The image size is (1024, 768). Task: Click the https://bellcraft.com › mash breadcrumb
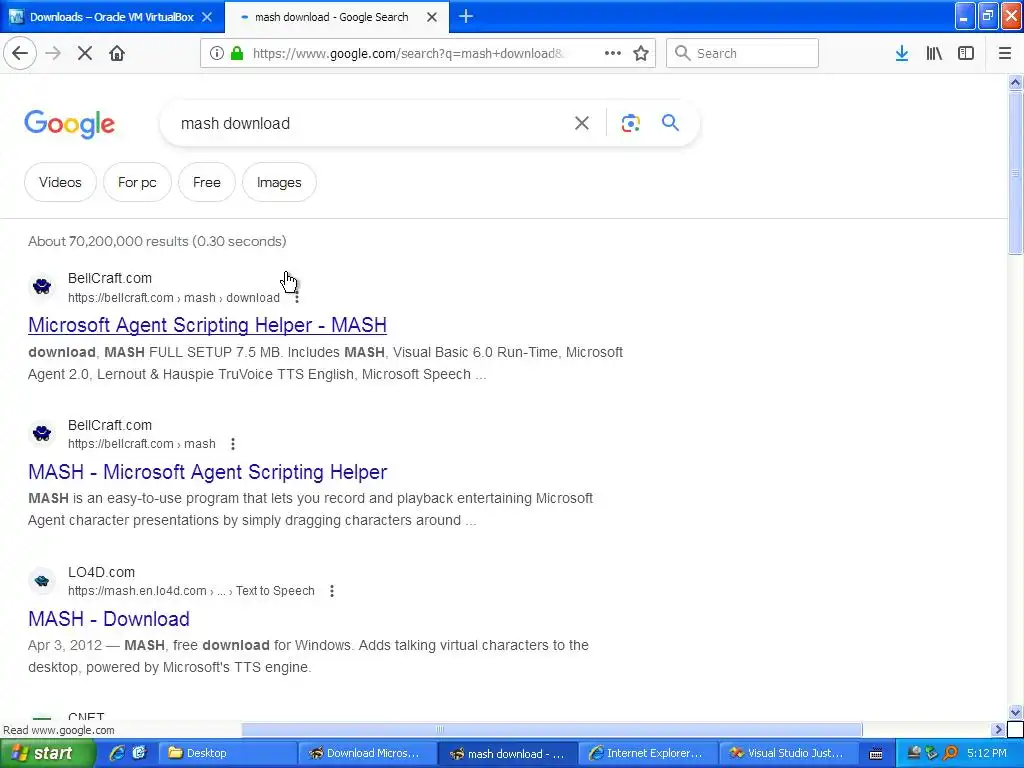(142, 444)
